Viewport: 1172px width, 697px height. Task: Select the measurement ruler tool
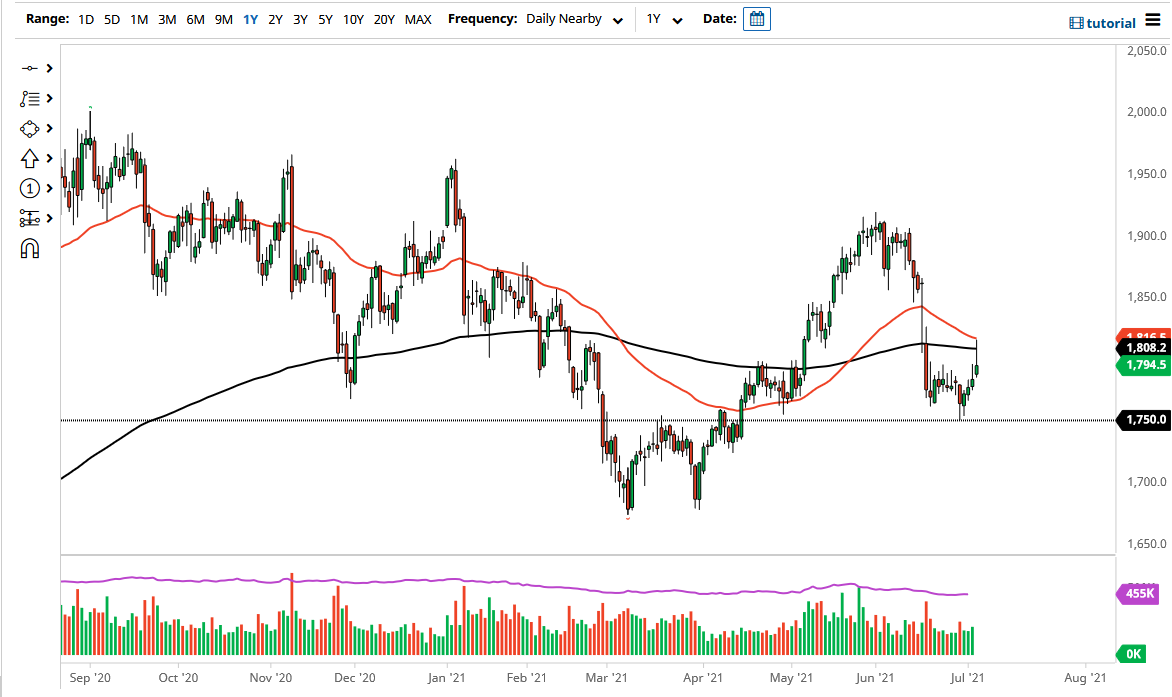[x=29, y=218]
